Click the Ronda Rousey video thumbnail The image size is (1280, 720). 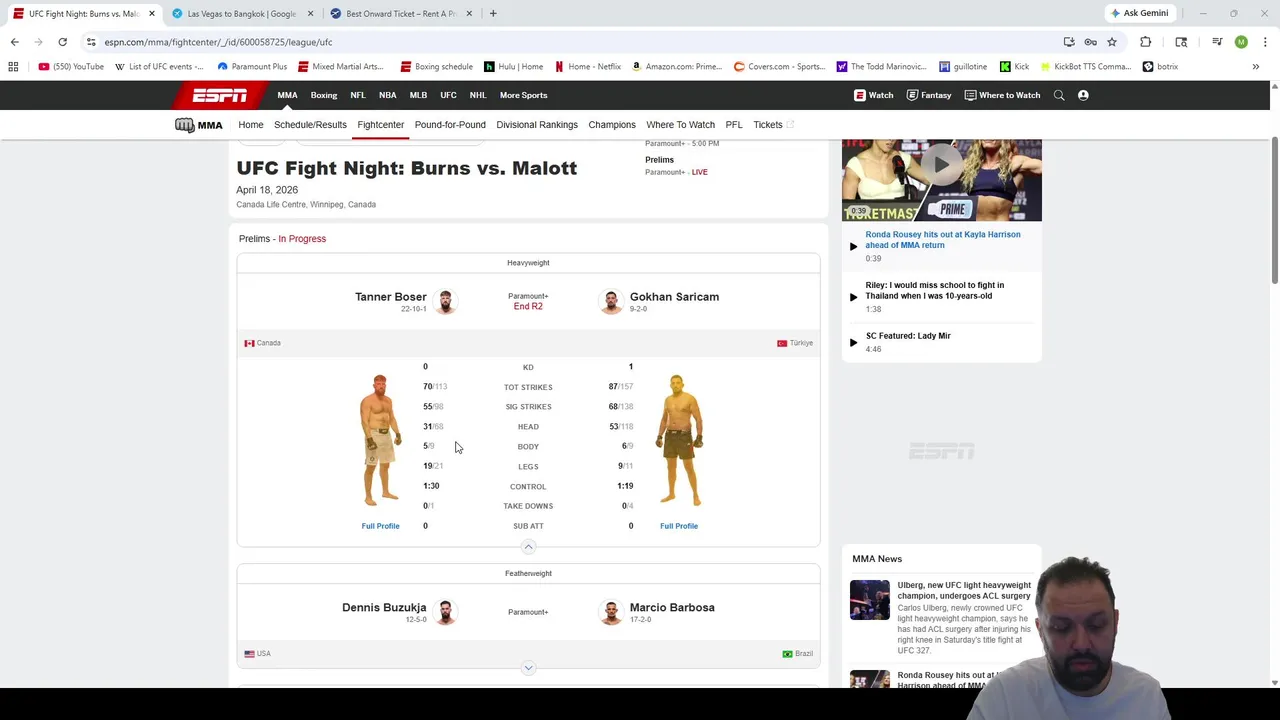pos(941,180)
